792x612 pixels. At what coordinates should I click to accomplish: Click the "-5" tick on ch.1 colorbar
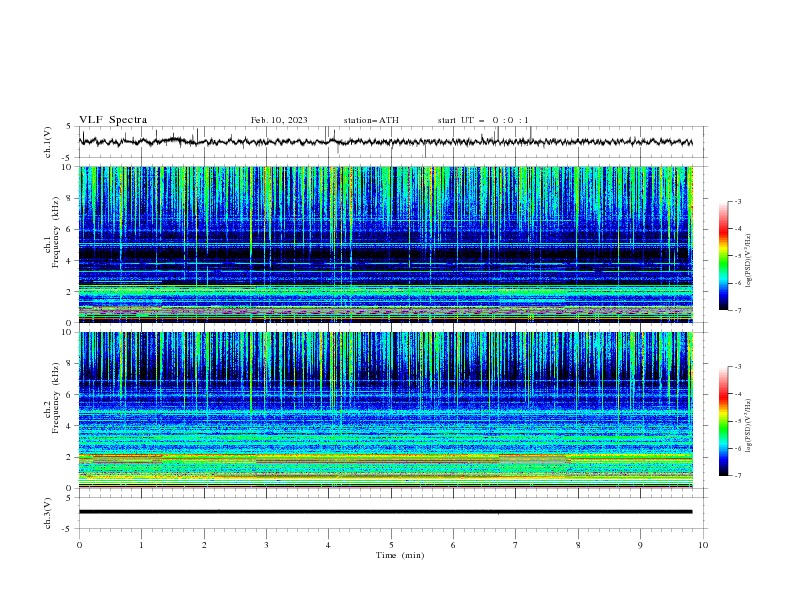pos(738,256)
